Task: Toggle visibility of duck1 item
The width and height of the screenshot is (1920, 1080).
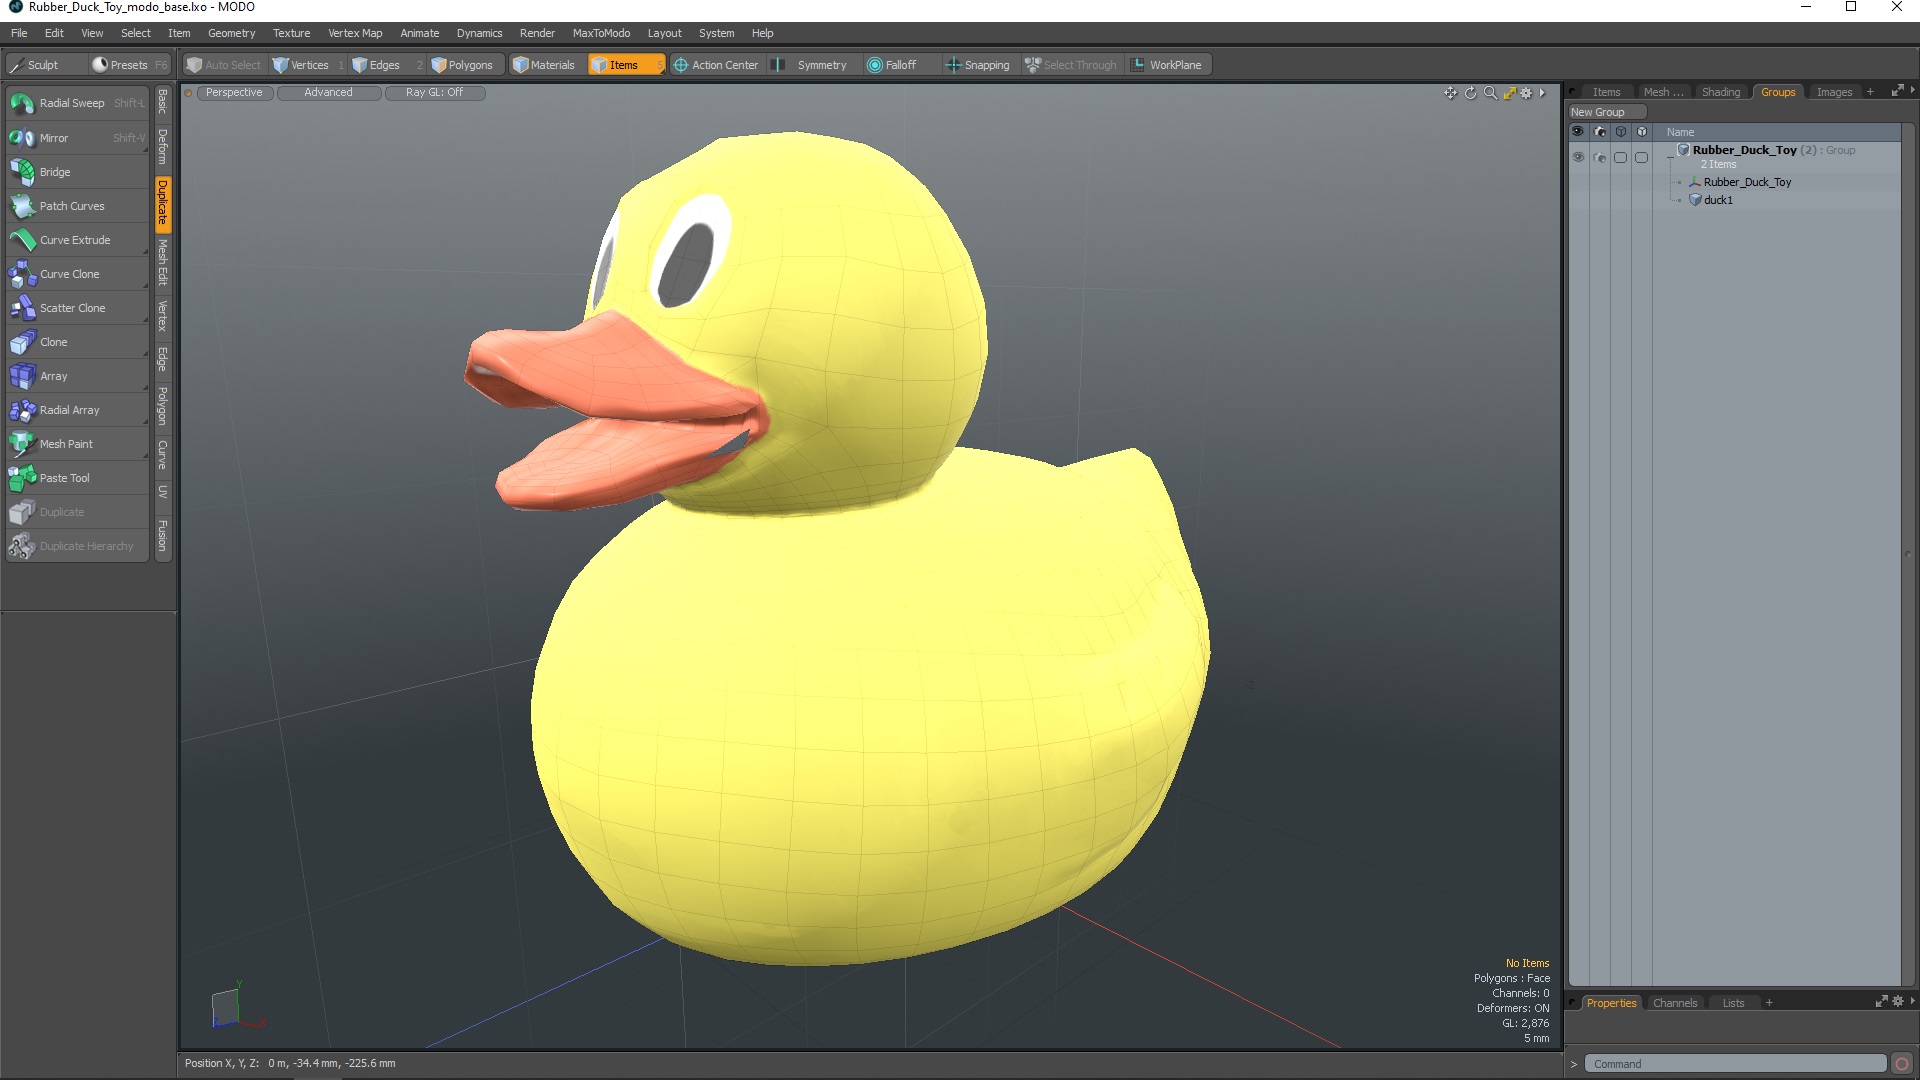Action: click(1577, 199)
